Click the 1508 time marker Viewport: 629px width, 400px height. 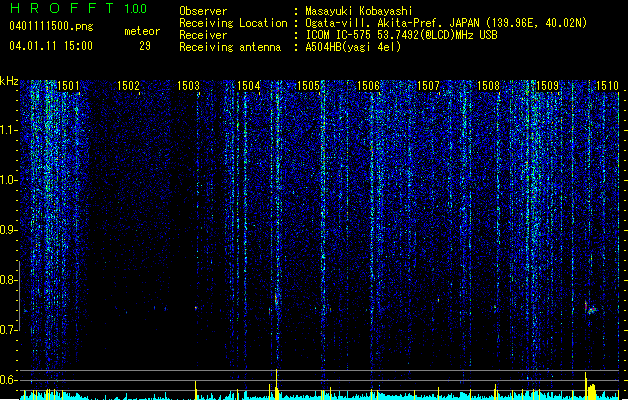pos(488,85)
